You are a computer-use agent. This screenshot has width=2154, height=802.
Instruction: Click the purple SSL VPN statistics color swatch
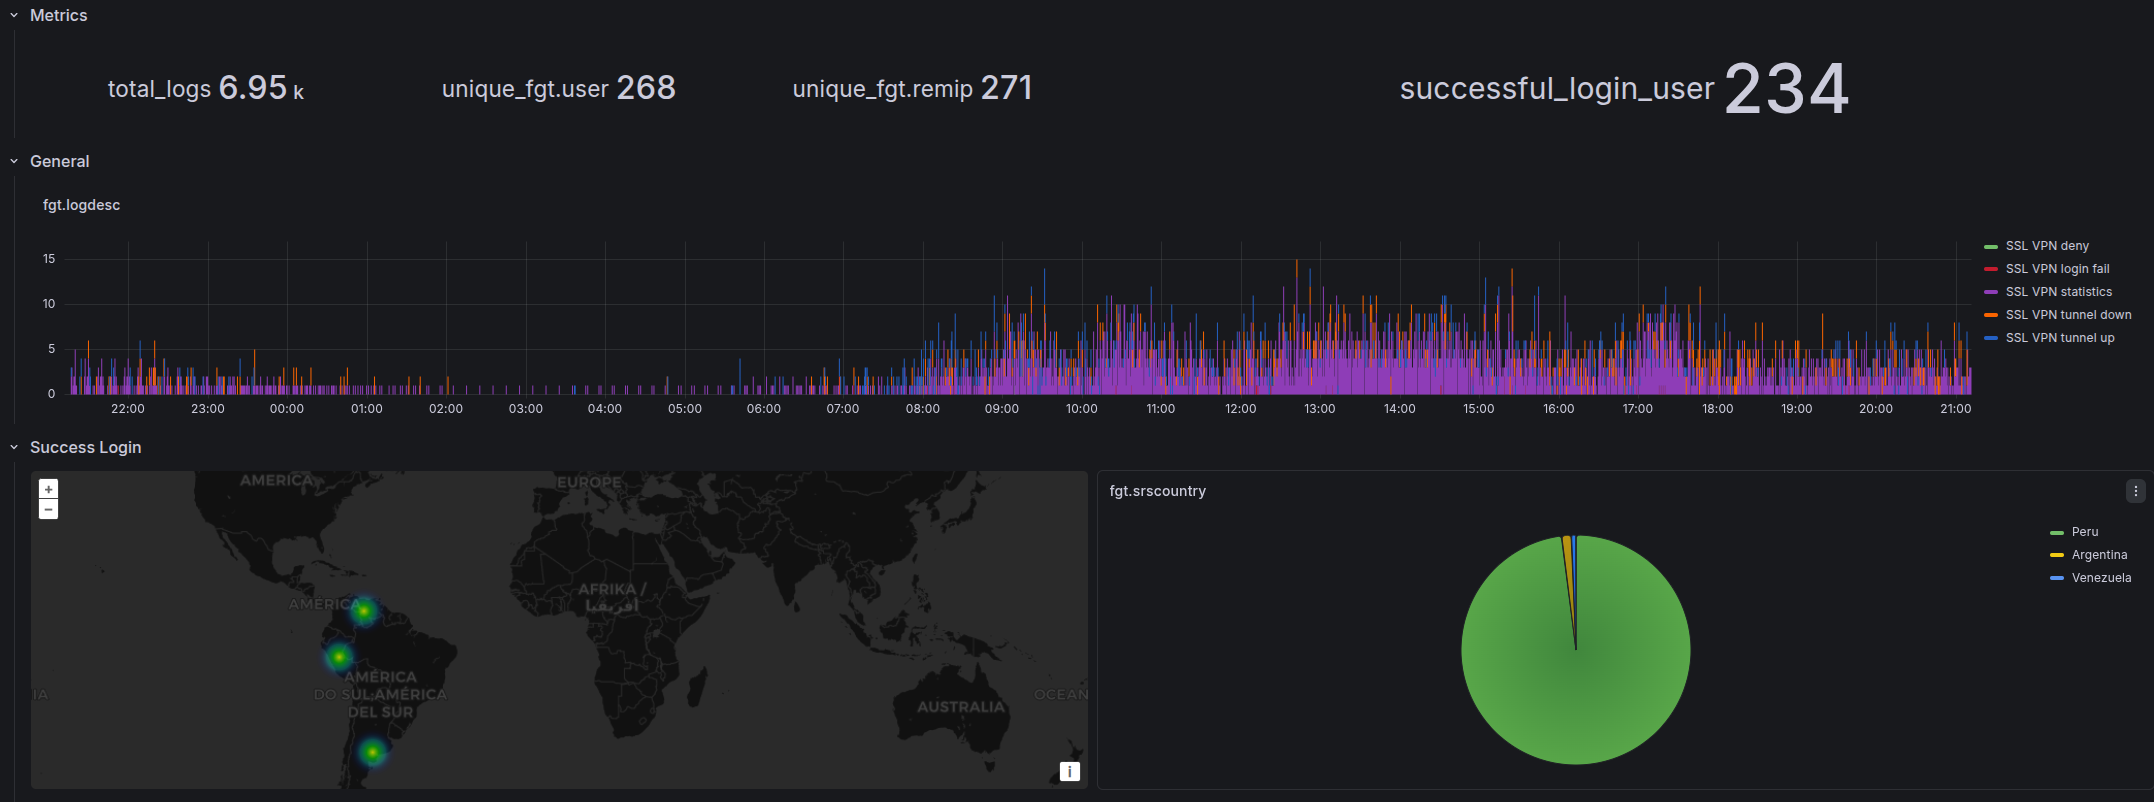click(1991, 292)
